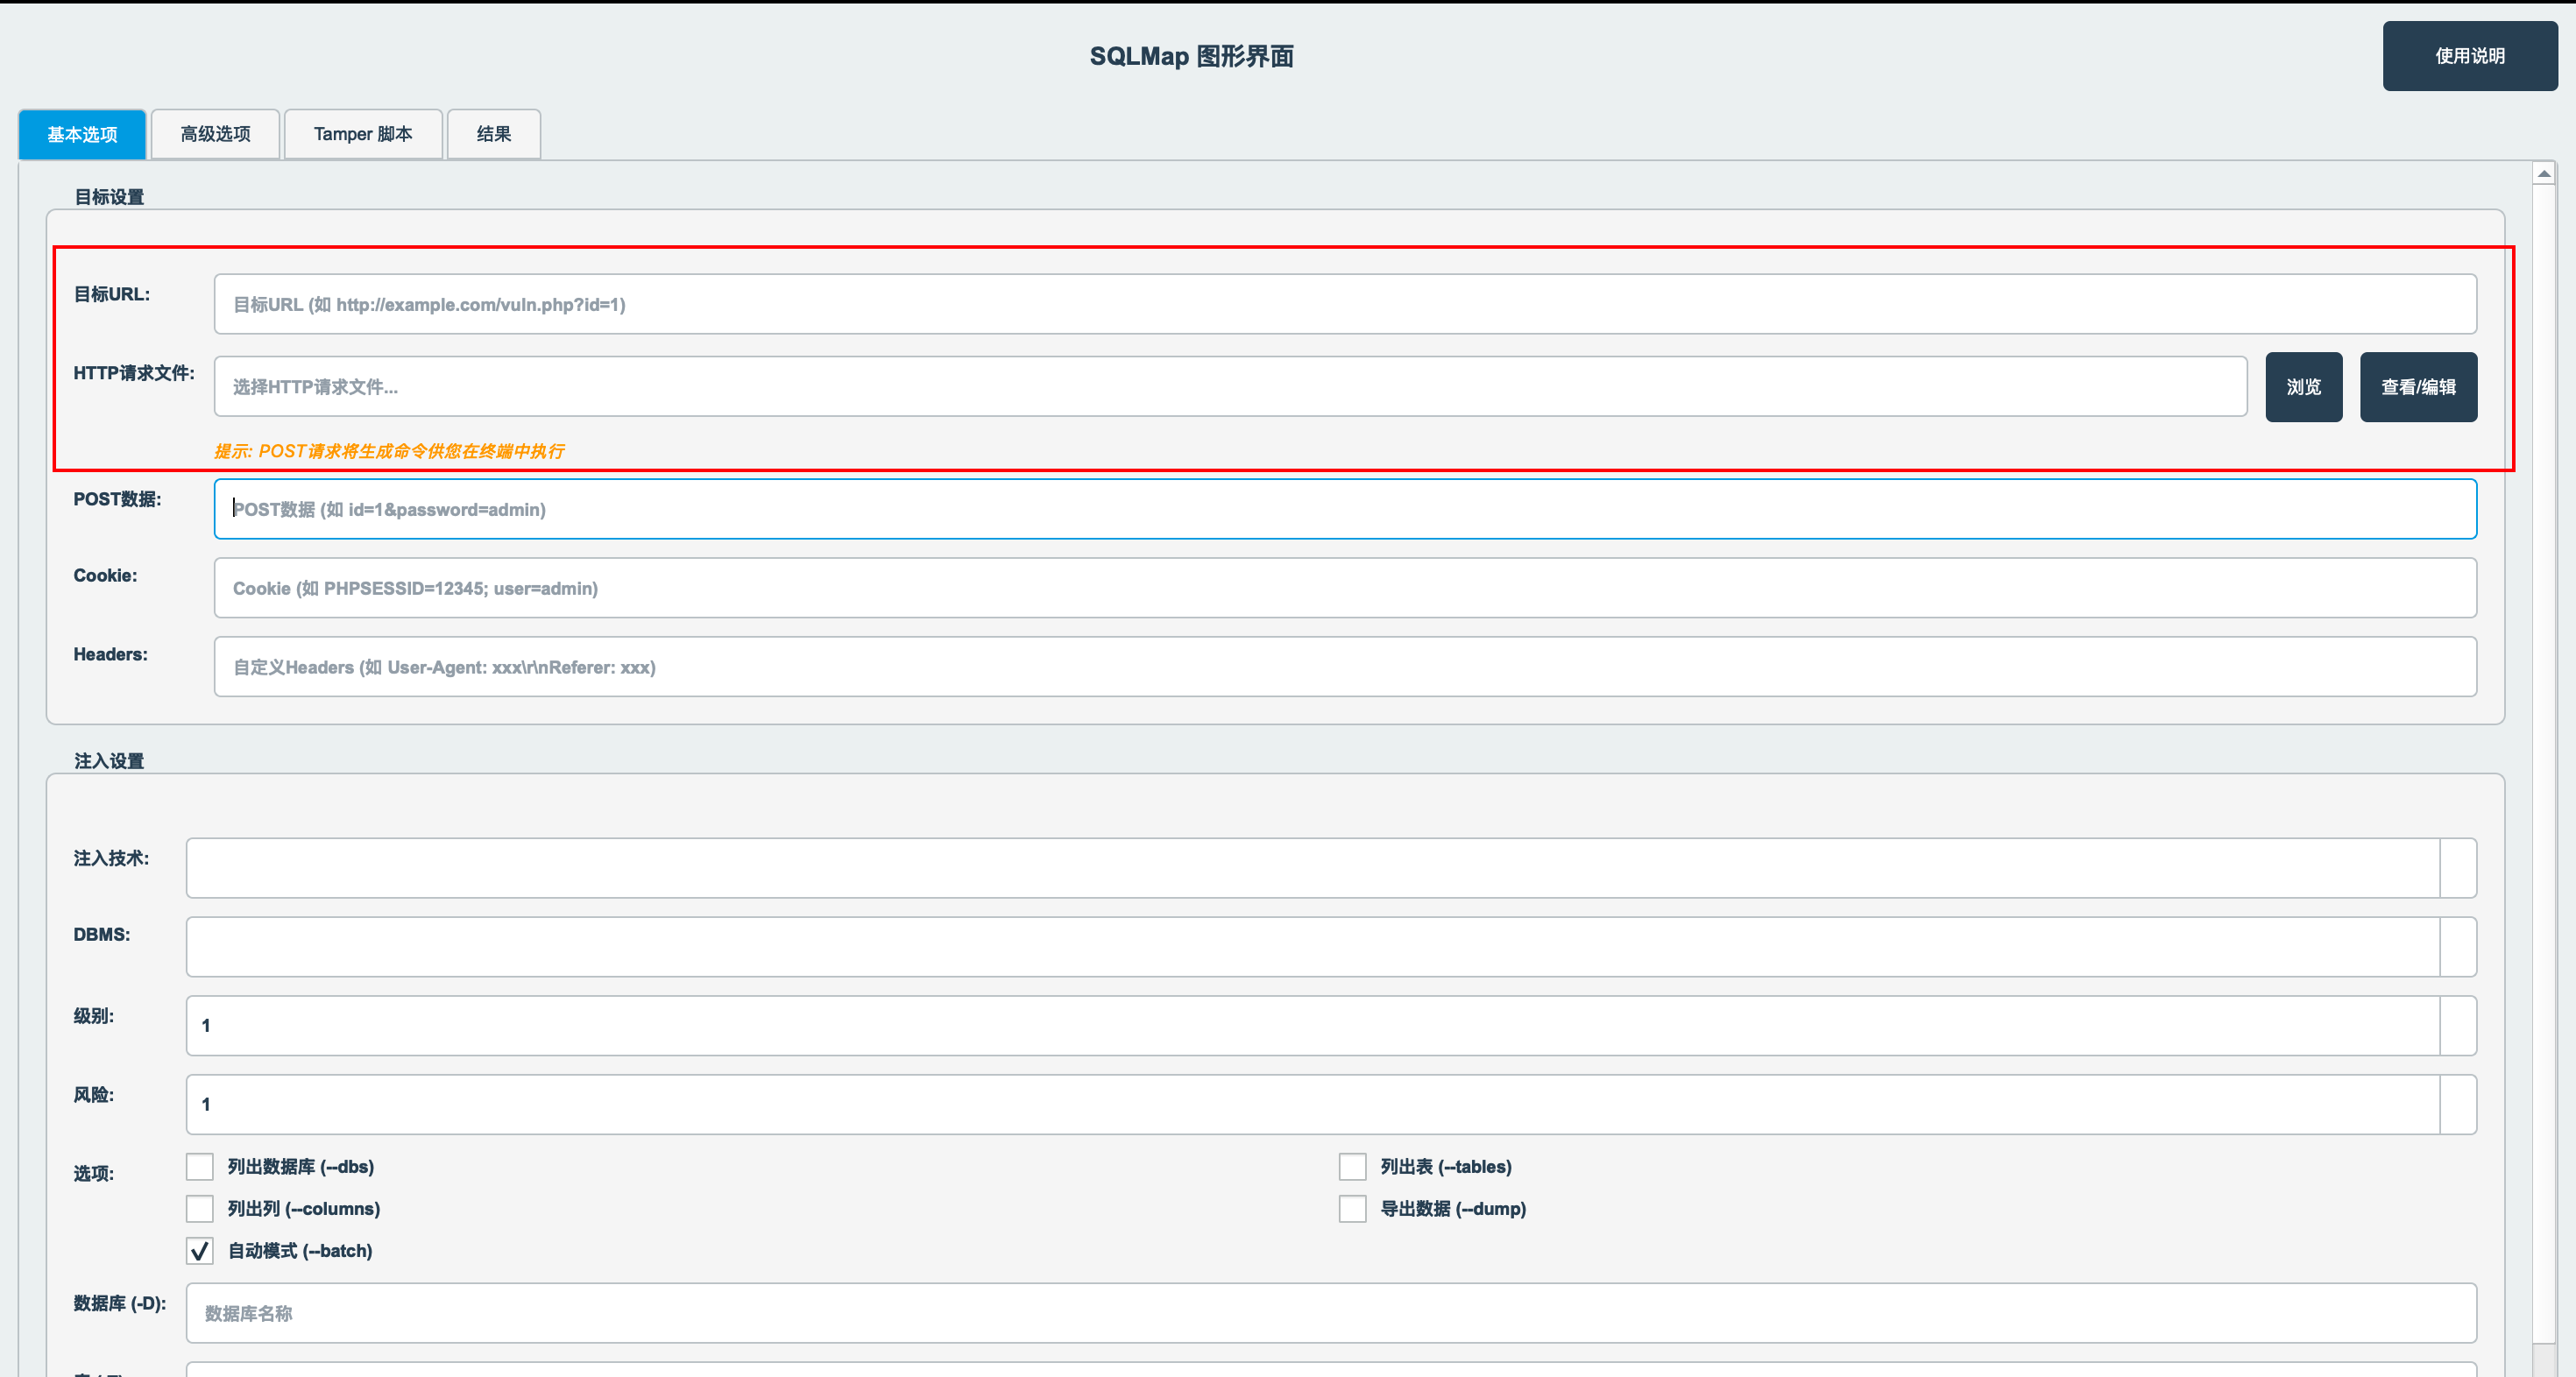Switch to the 高级选项 tab

[215, 134]
